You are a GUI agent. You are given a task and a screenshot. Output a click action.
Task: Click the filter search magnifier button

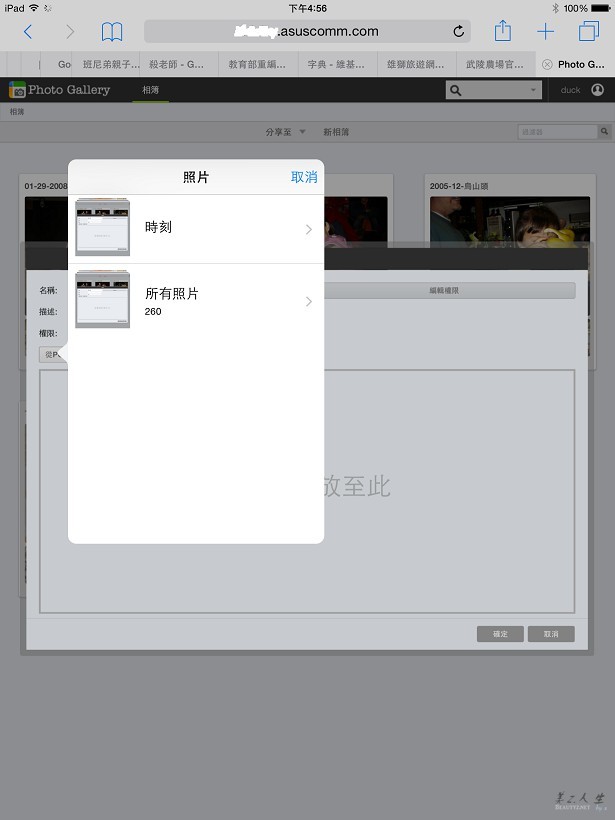pyautogui.click(x=605, y=132)
